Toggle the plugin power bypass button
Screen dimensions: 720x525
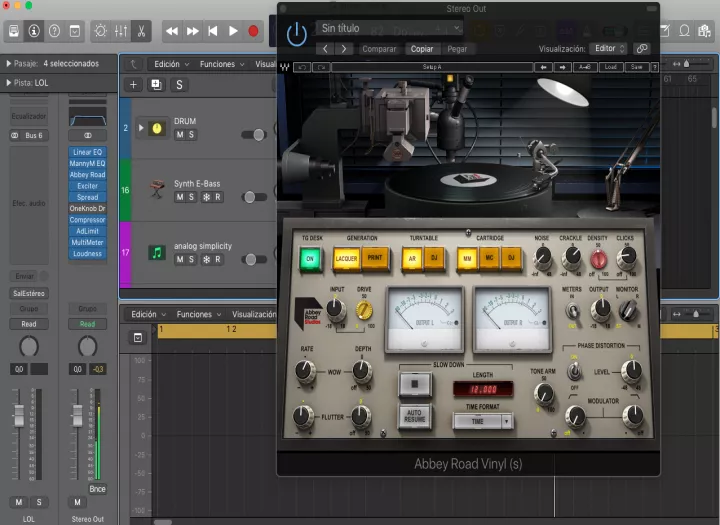(297, 34)
